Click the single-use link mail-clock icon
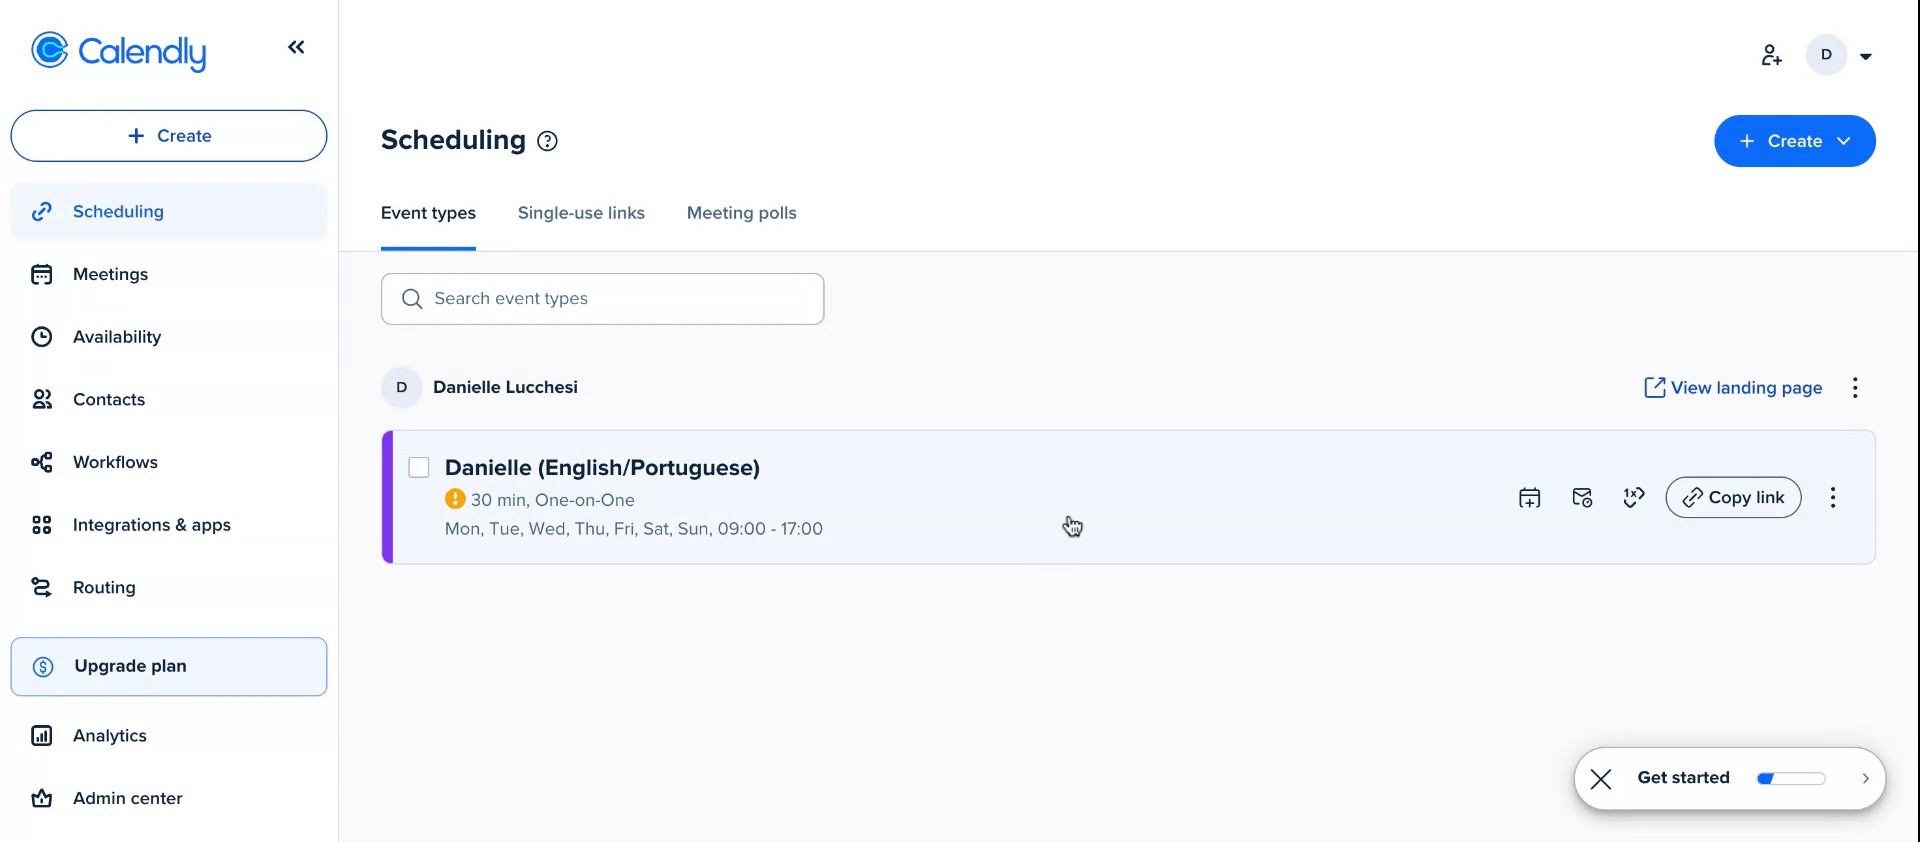 pyautogui.click(x=1582, y=498)
